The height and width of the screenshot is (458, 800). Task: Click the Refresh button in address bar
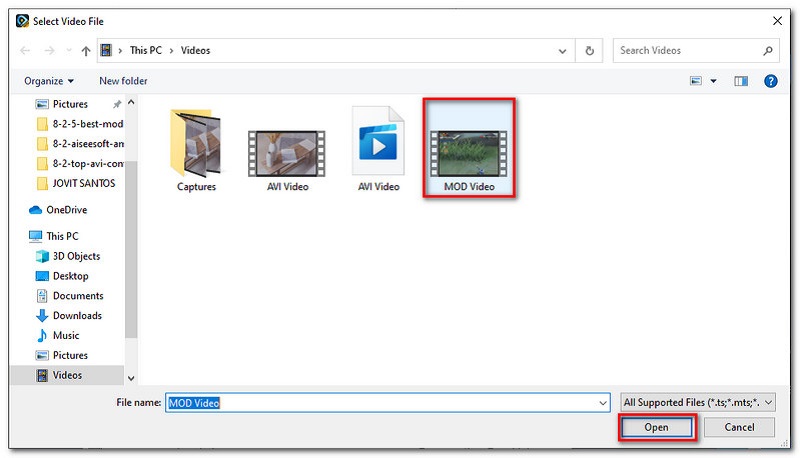(590, 50)
